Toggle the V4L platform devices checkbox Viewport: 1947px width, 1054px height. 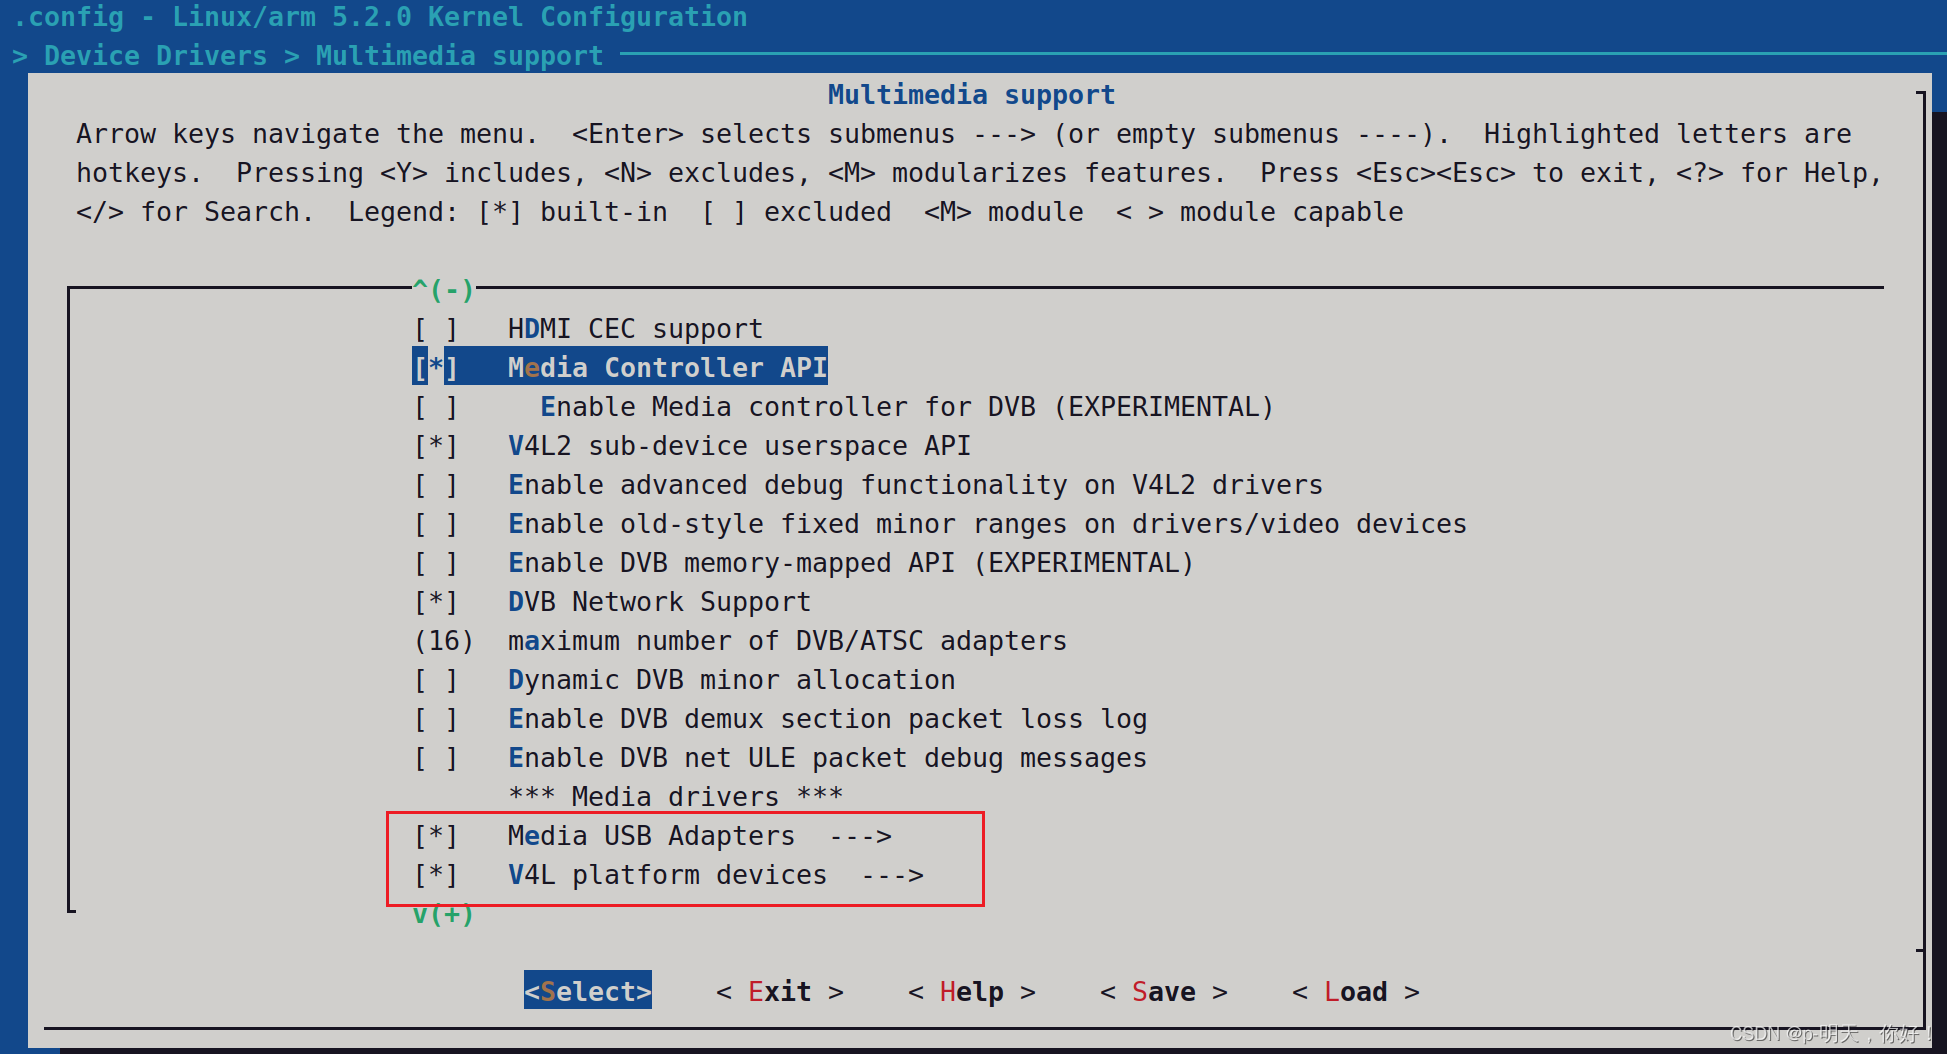click(436, 875)
